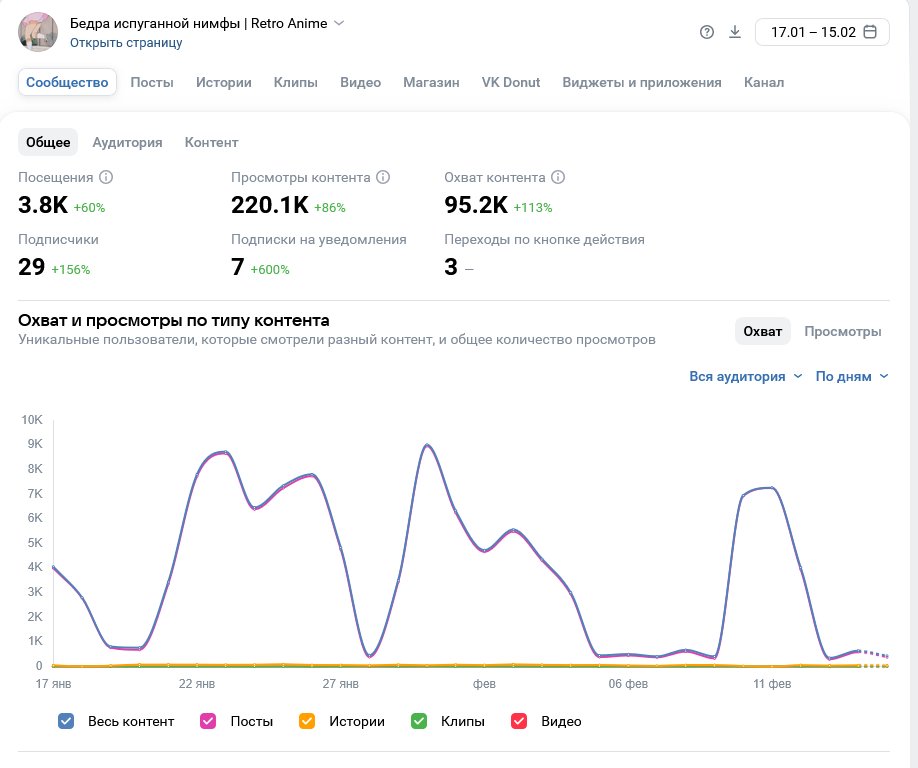Image resolution: width=918 pixels, height=768 pixels.
Task: Click info icon next to Охват контента
Action: (558, 177)
